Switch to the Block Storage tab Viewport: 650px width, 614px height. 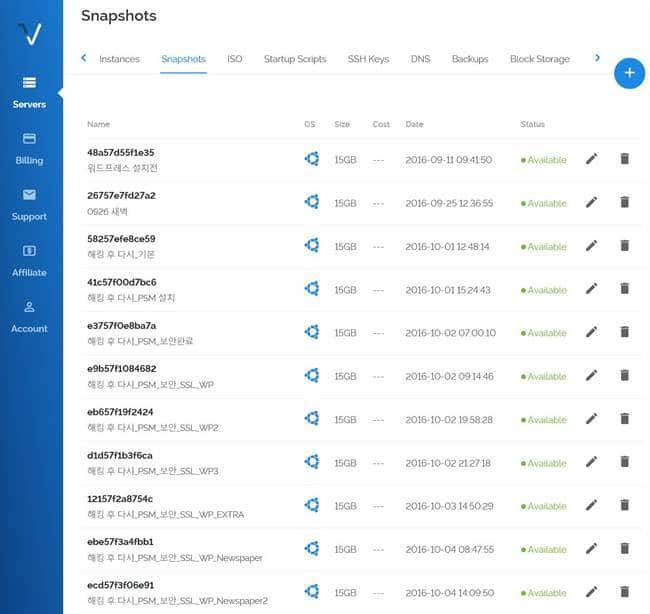539,59
